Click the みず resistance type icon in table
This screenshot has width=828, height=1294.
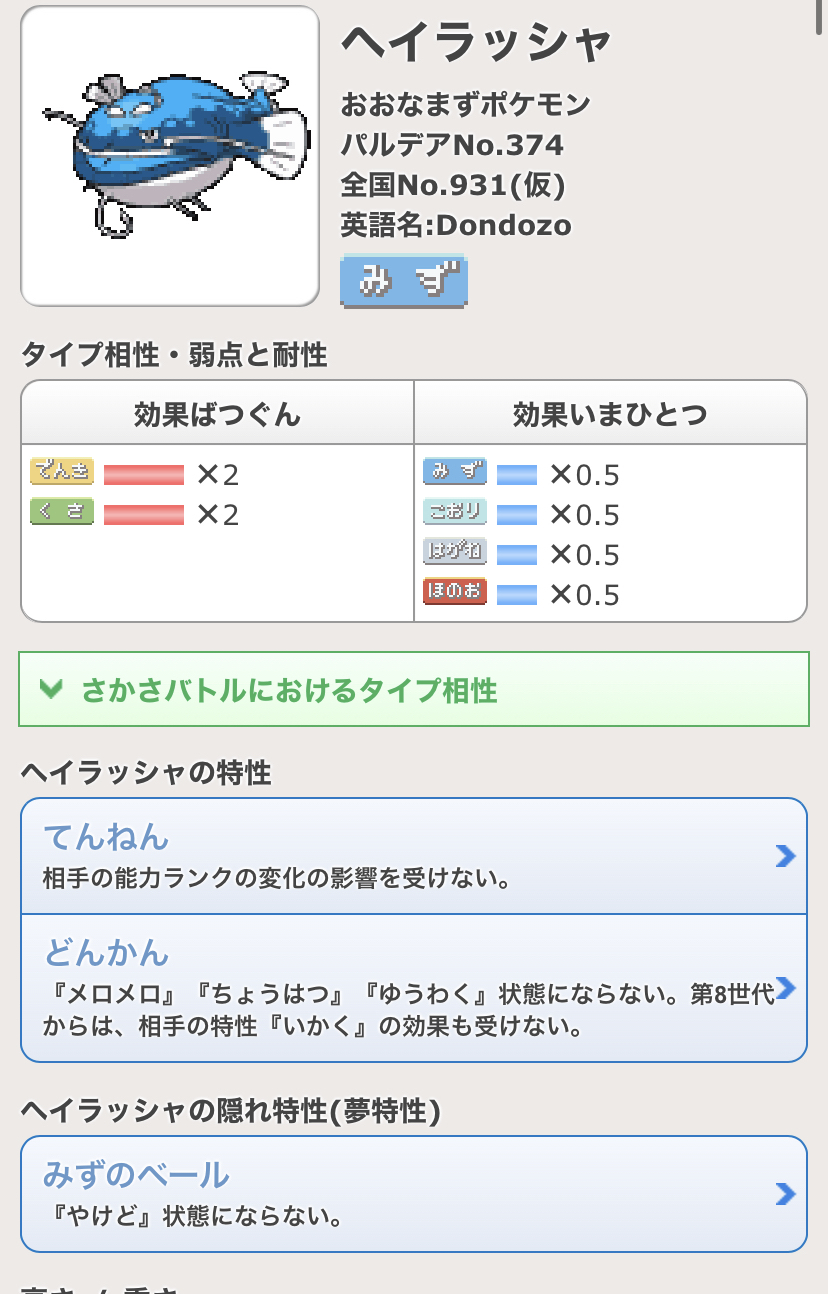pyautogui.click(x=454, y=471)
